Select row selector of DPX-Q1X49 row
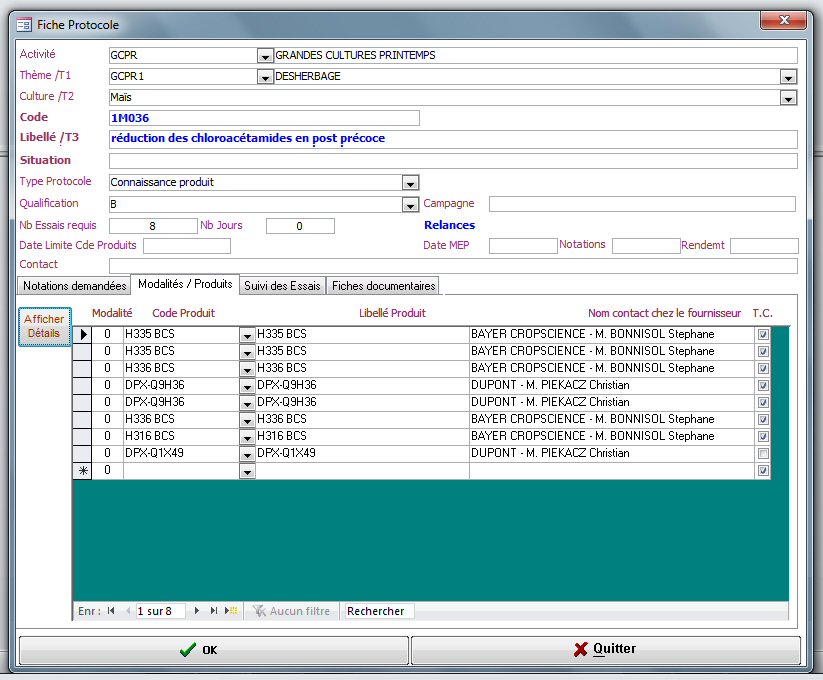This screenshot has height=680, width=823. tap(82, 453)
